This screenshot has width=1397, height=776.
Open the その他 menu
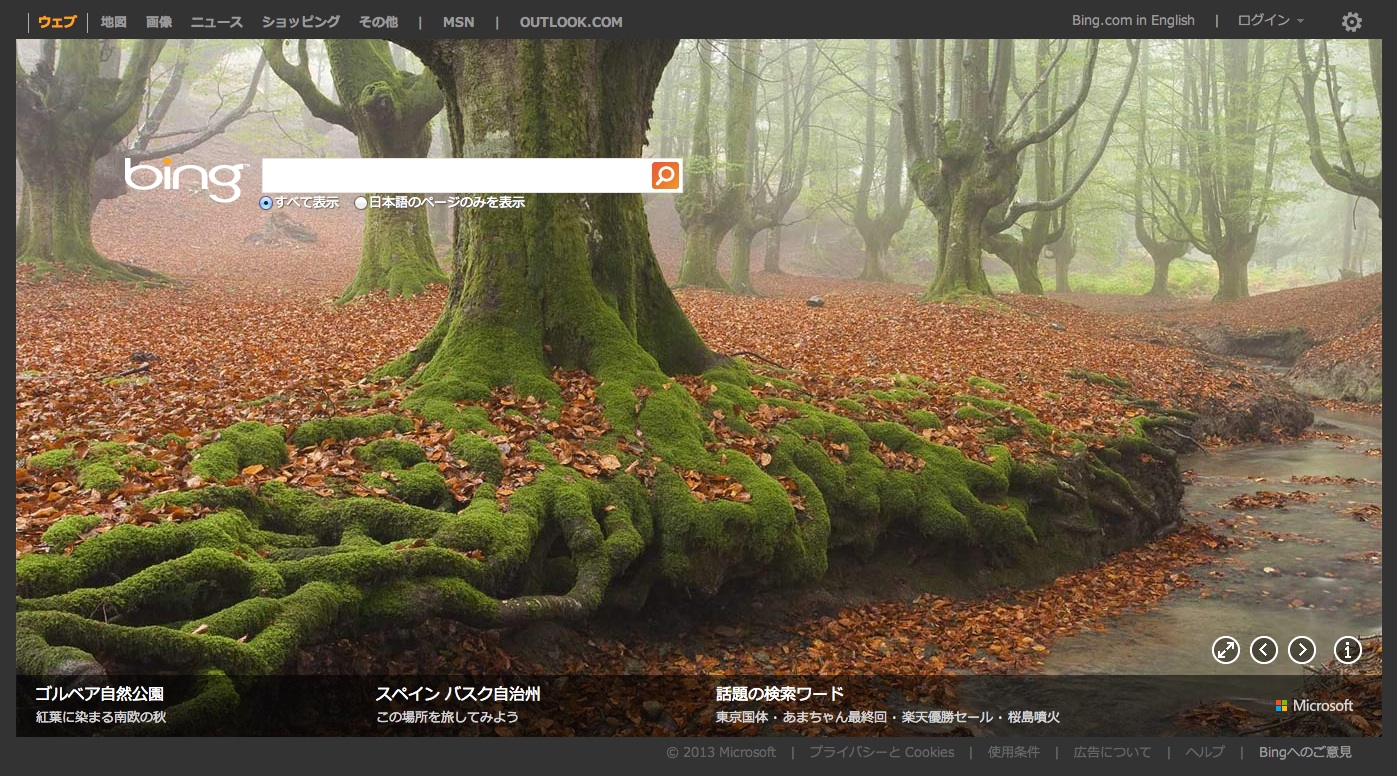coord(379,22)
